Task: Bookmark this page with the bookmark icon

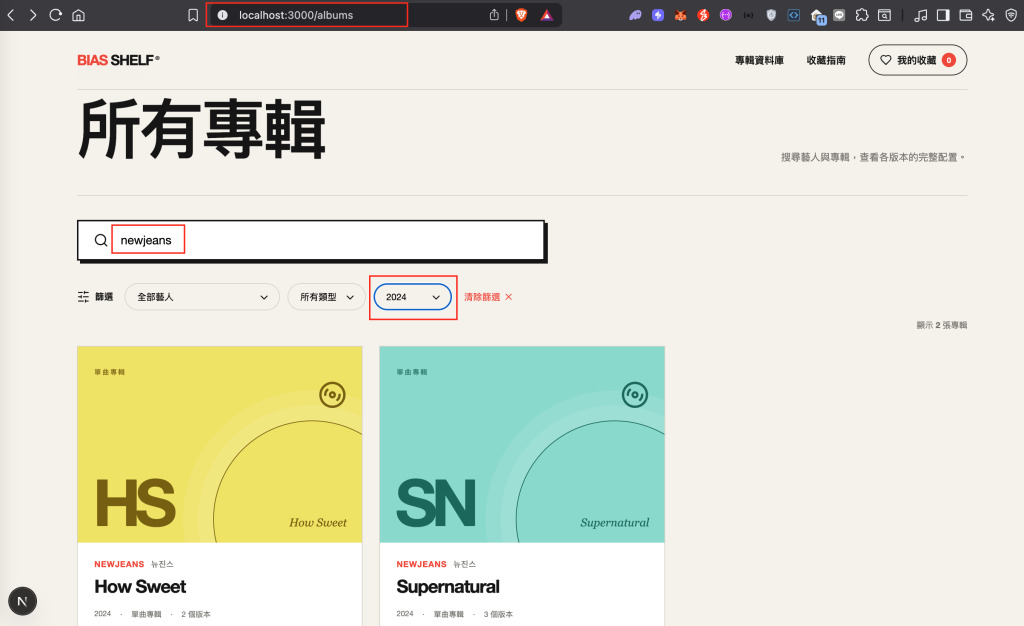Action: 193,15
